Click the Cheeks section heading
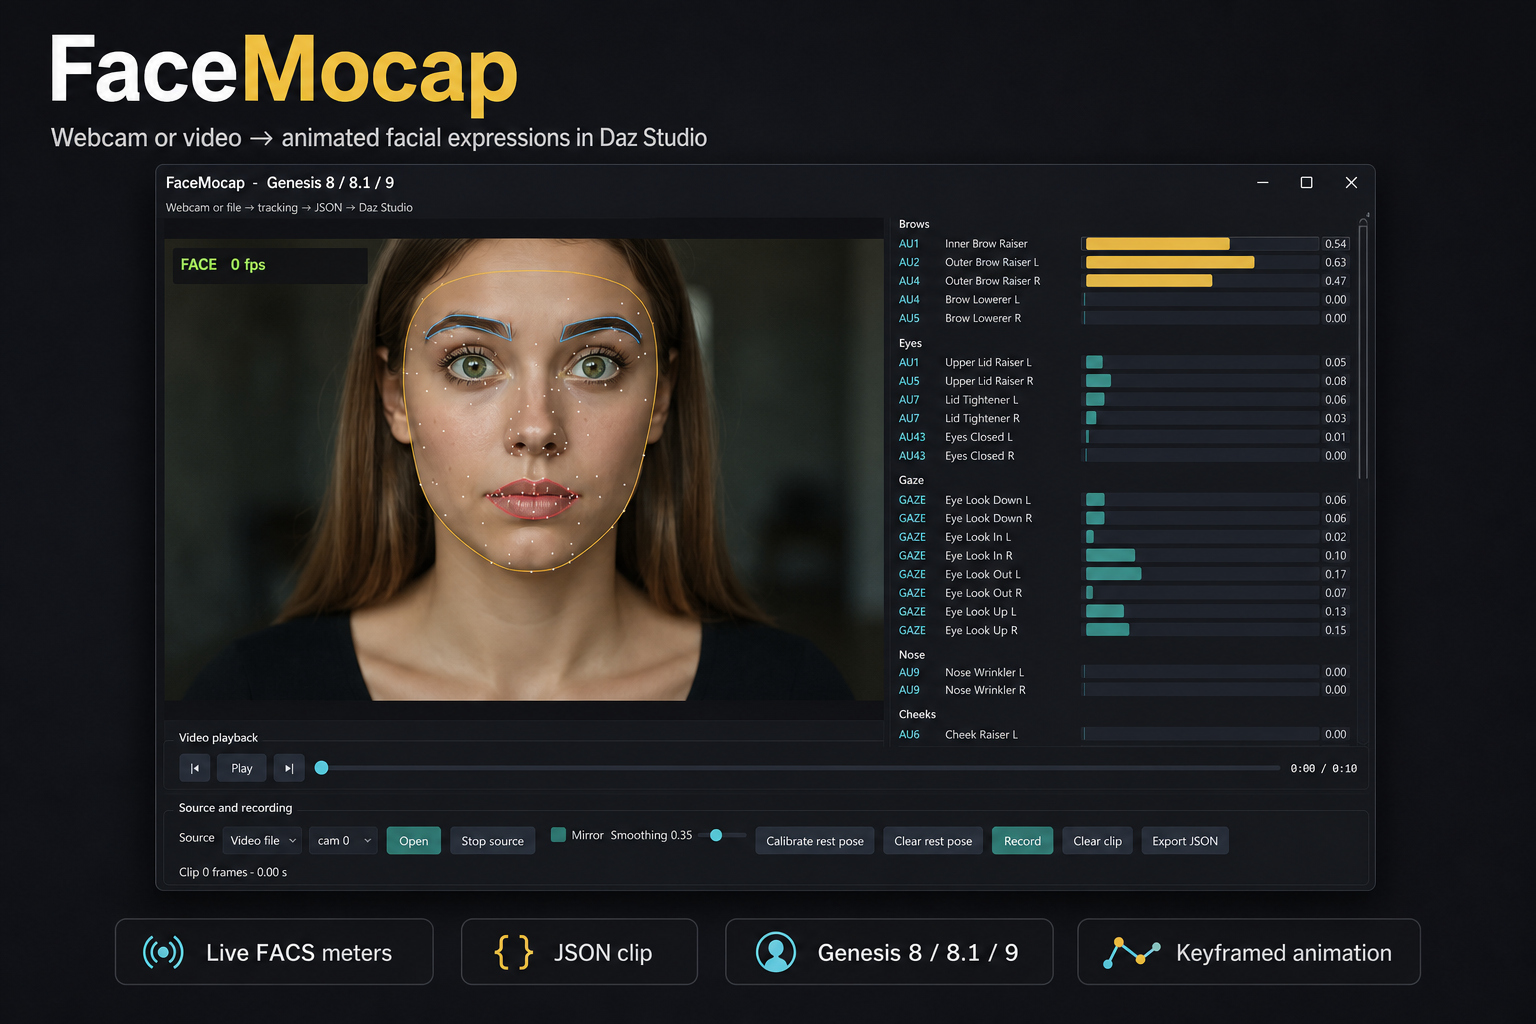Image resolution: width=1536 pixels, height=1024 pixels. click(917, 714)
